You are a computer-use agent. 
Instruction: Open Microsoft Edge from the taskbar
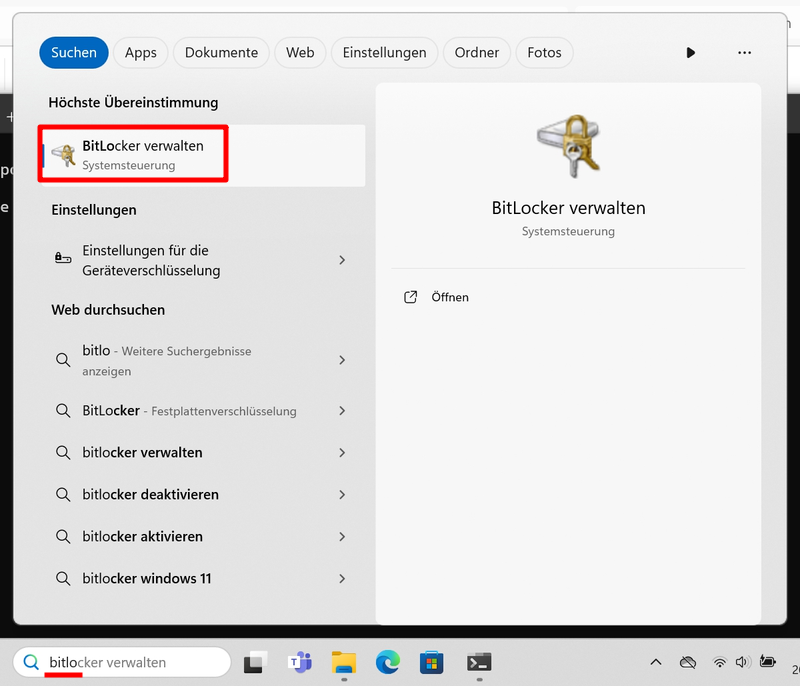click(x=388, y=662)
